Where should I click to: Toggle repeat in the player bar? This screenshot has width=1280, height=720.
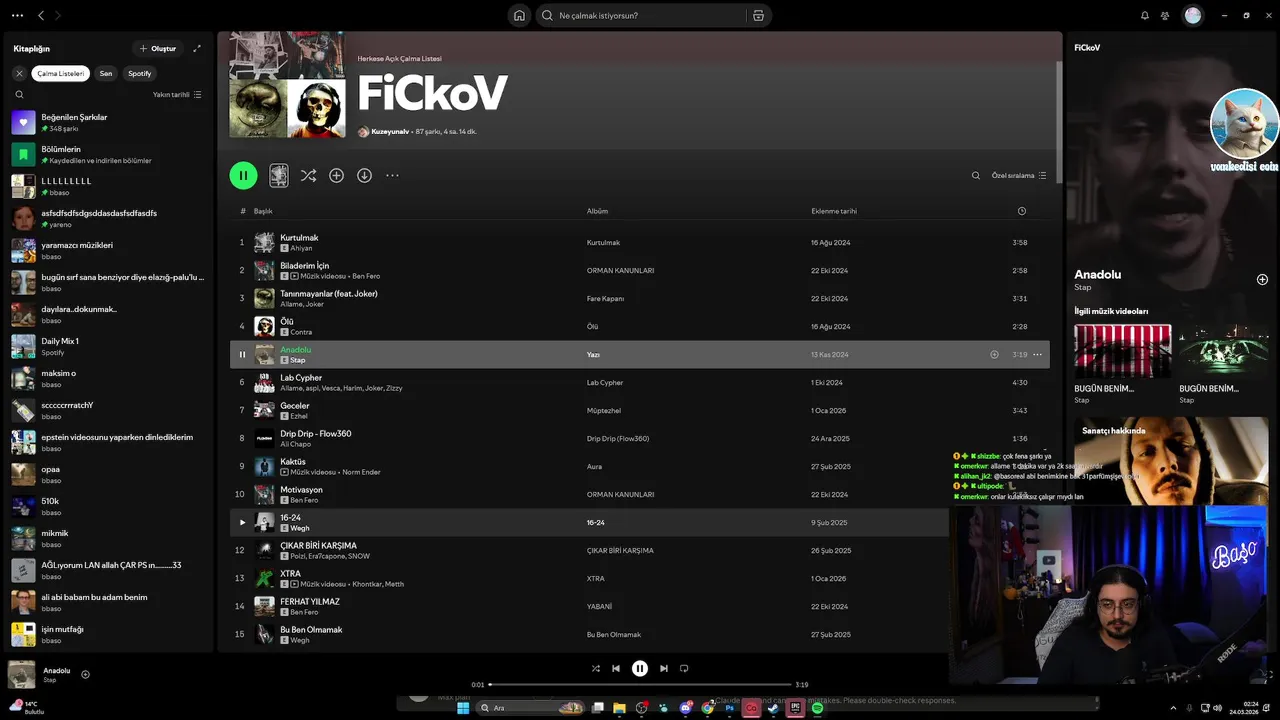(684, 669)
